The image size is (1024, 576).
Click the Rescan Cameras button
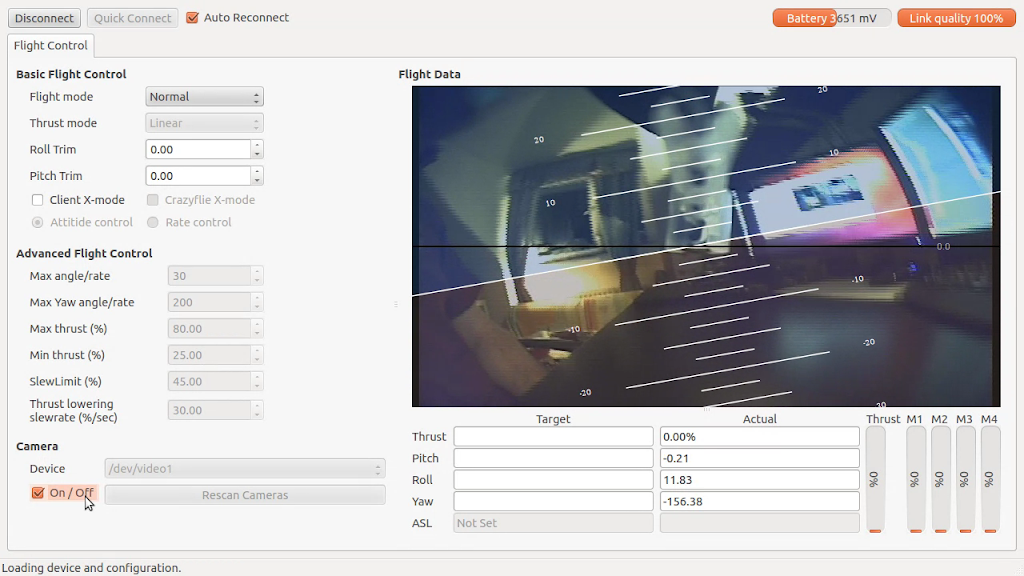pyautogui.click(x=245, y=495)
